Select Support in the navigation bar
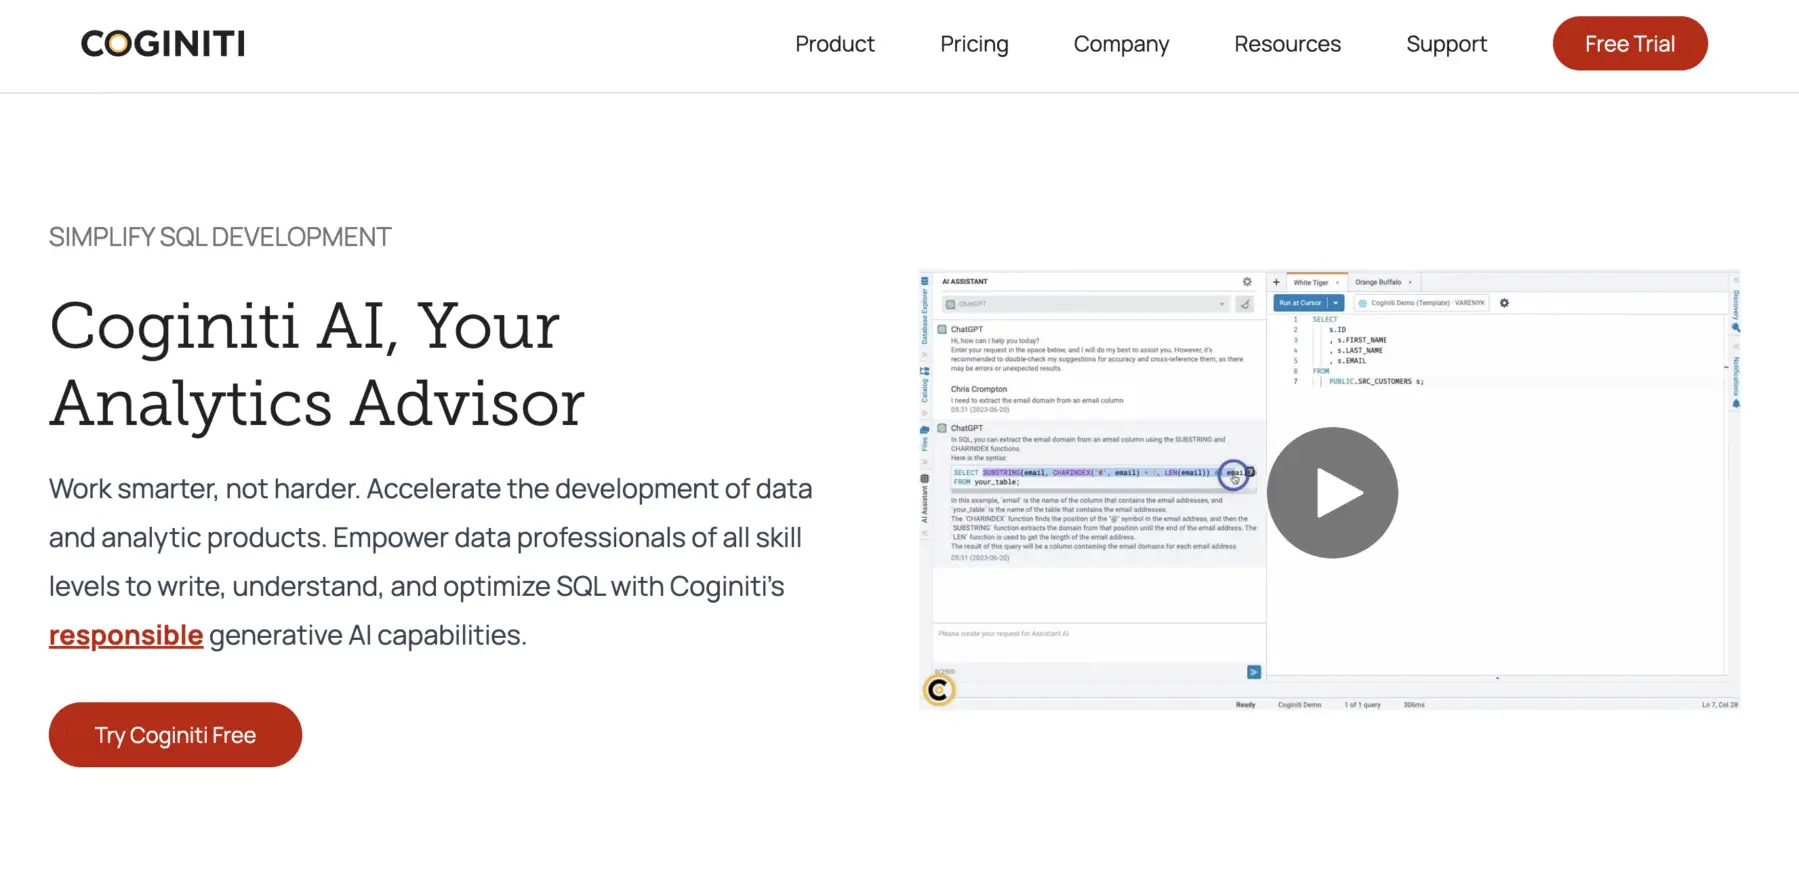The width and height of the screenshot is (1799, 869). click(1446, 44)
